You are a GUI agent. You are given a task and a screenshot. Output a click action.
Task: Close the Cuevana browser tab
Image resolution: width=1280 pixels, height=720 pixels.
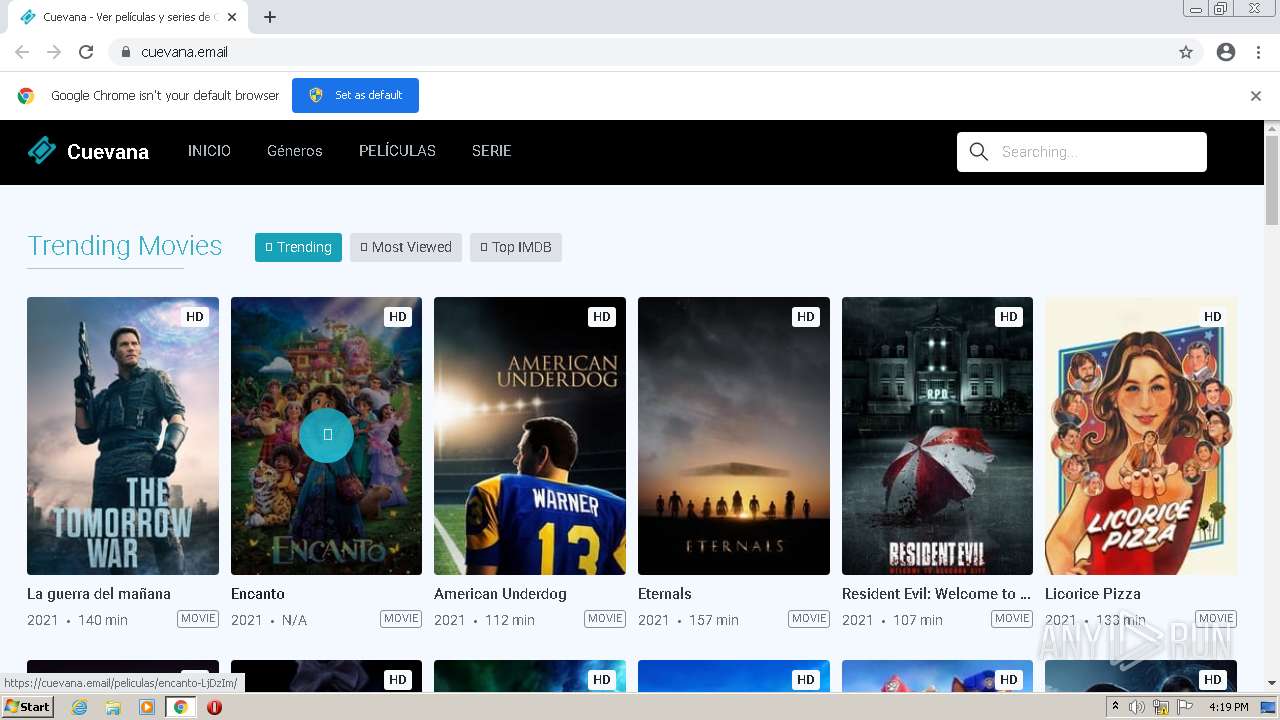point(232,17)
